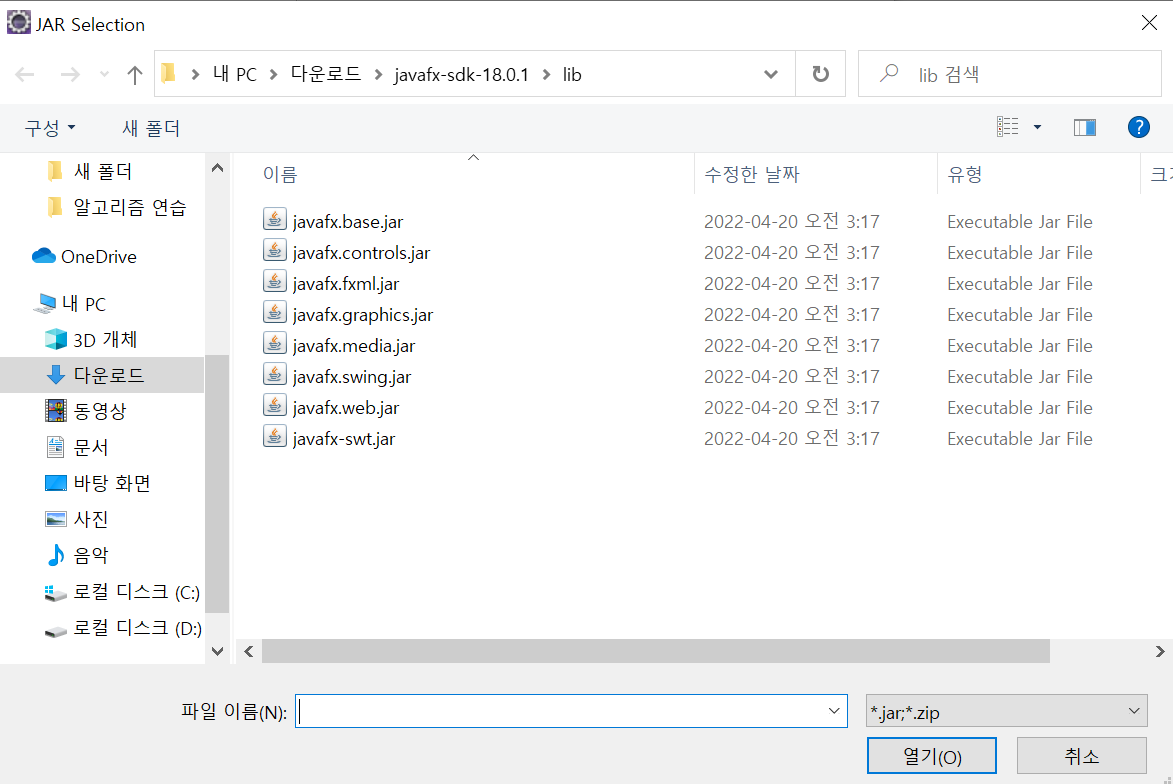Change the view layout icon
This screenshot has width=1173, height=784.
click(x=1008, y=127)
